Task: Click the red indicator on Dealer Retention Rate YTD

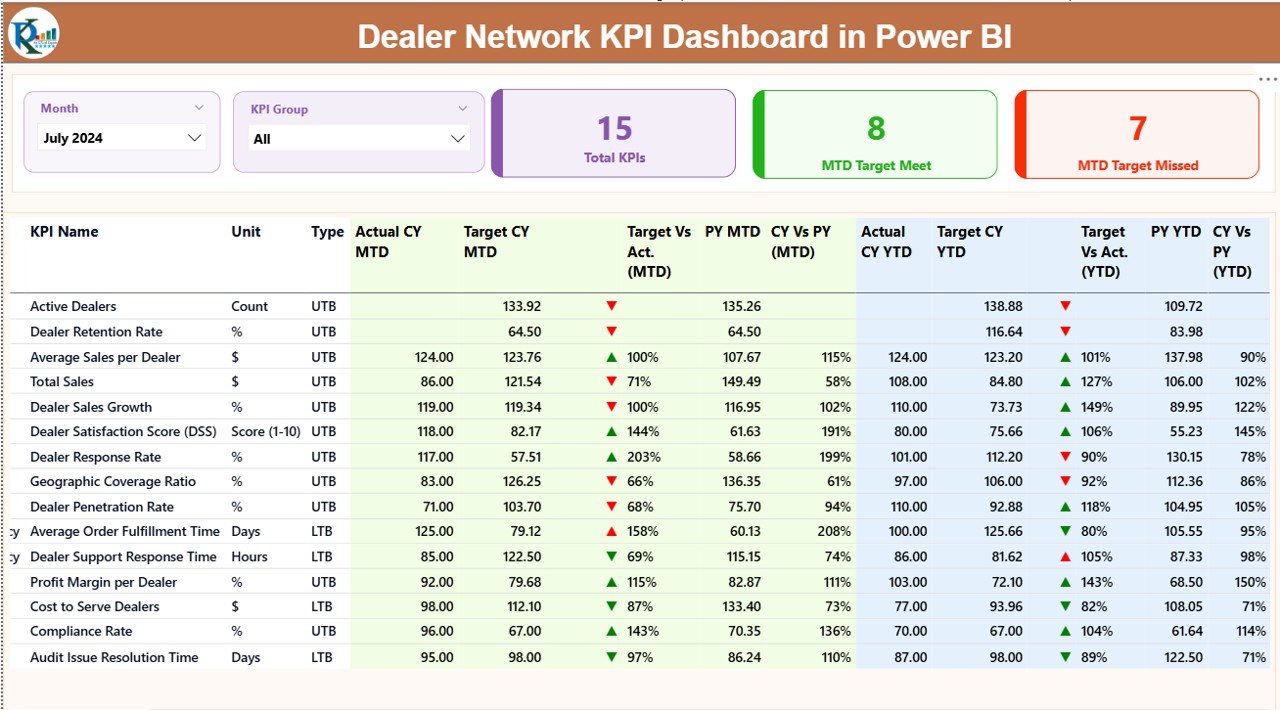Action: pos(1063,331)
